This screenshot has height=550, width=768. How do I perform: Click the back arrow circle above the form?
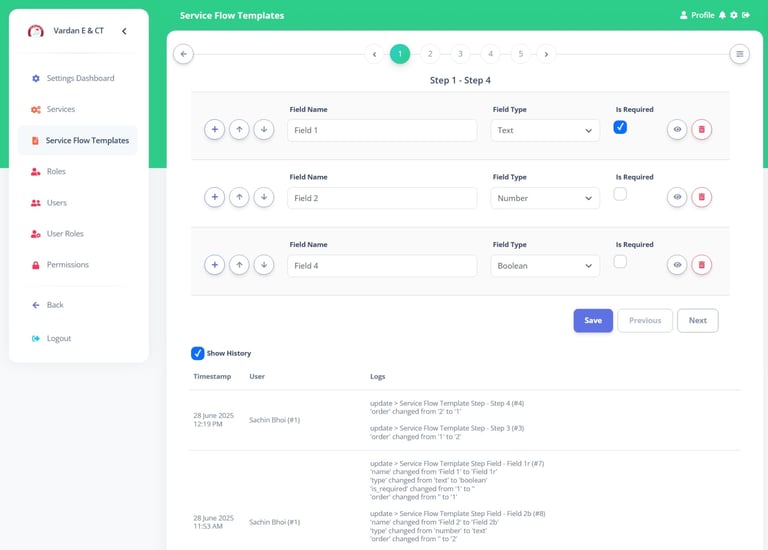click(183, 54)
